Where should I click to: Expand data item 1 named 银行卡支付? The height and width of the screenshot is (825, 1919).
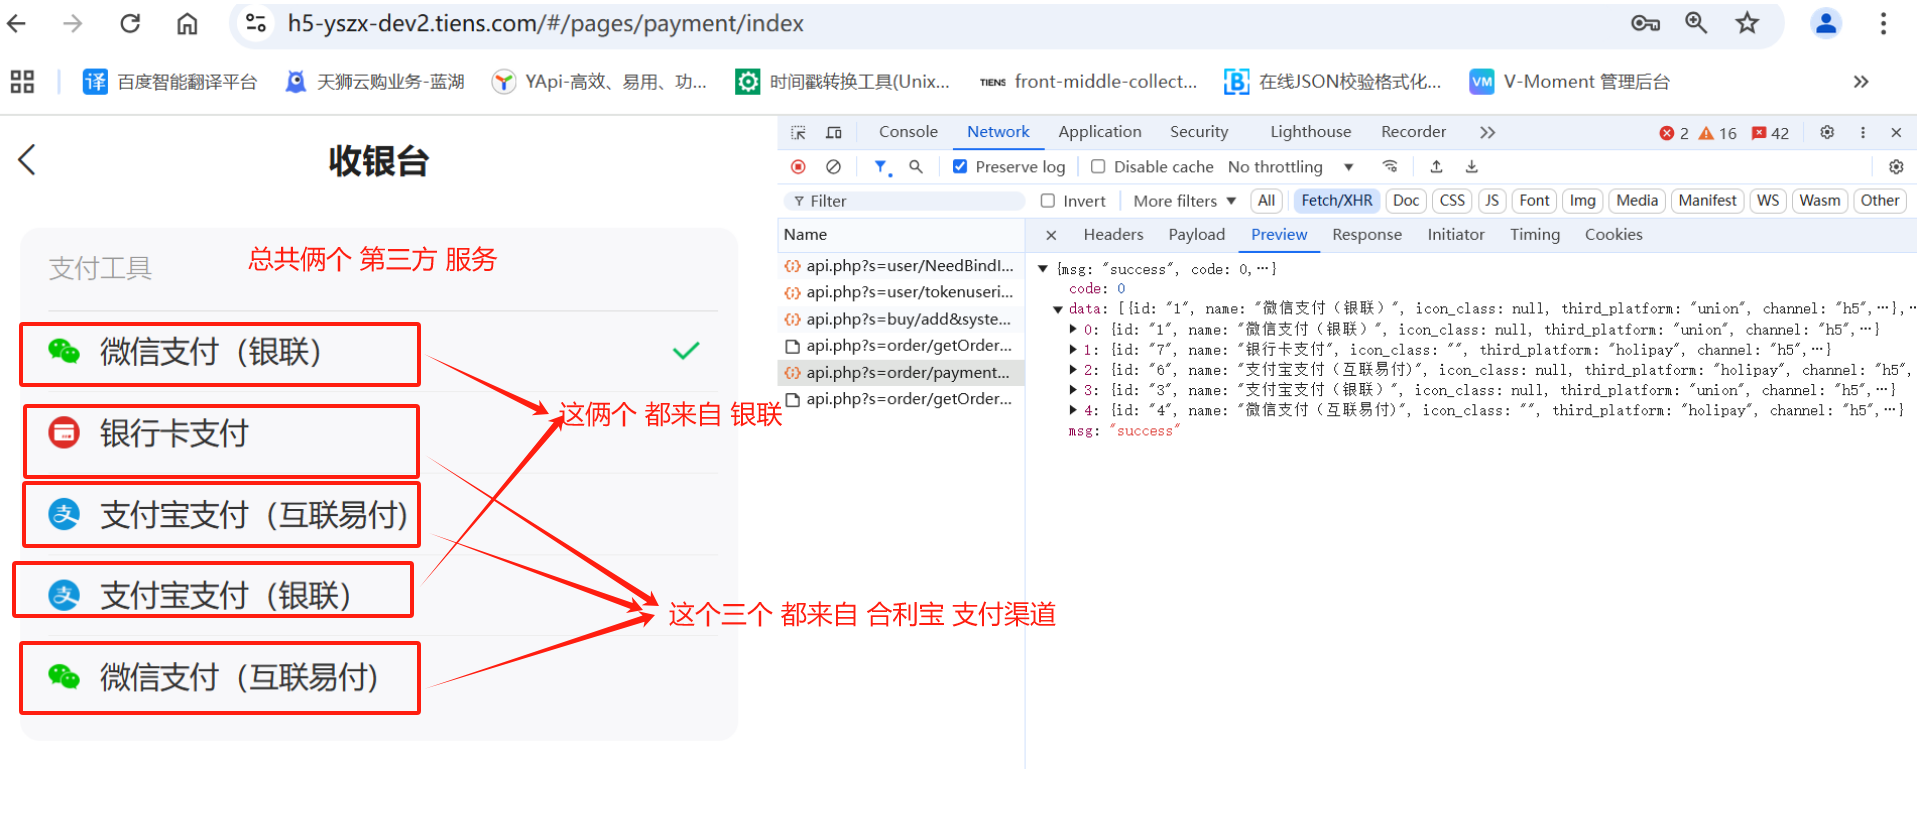(1073, 350)
